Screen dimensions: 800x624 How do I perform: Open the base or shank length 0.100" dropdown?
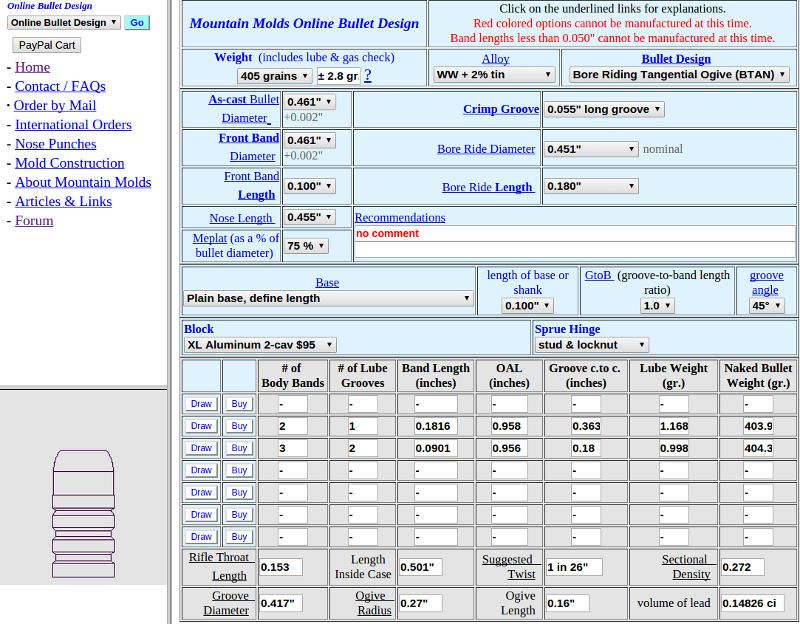[527, 306]
